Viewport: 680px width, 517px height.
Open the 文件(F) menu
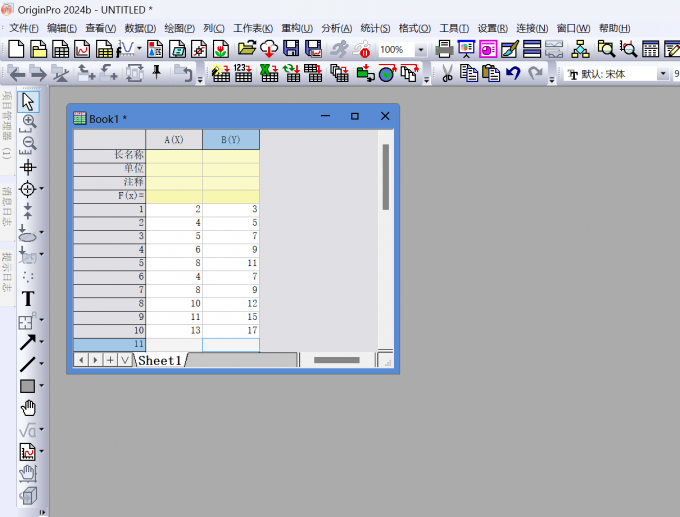click(24, 28)
